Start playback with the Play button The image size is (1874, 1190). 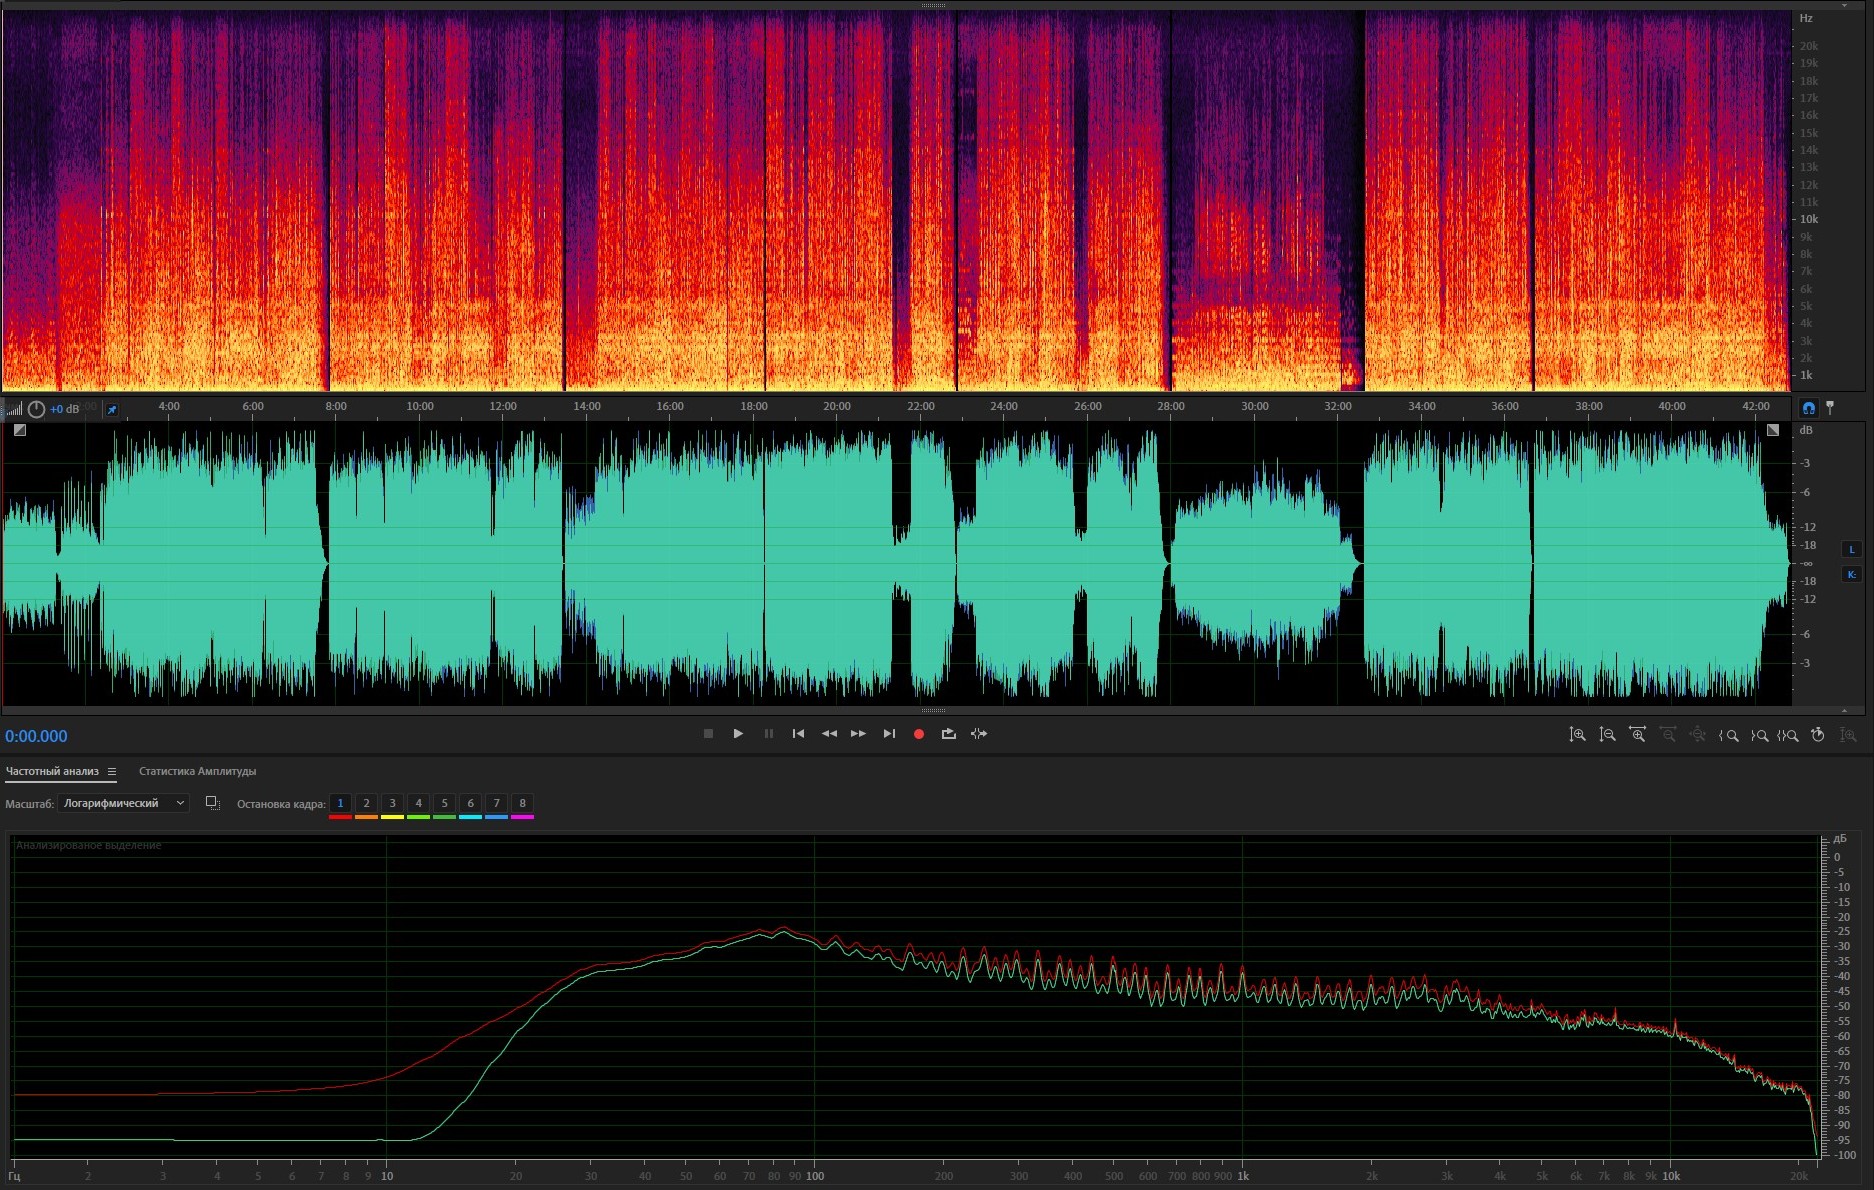[738, 734]
